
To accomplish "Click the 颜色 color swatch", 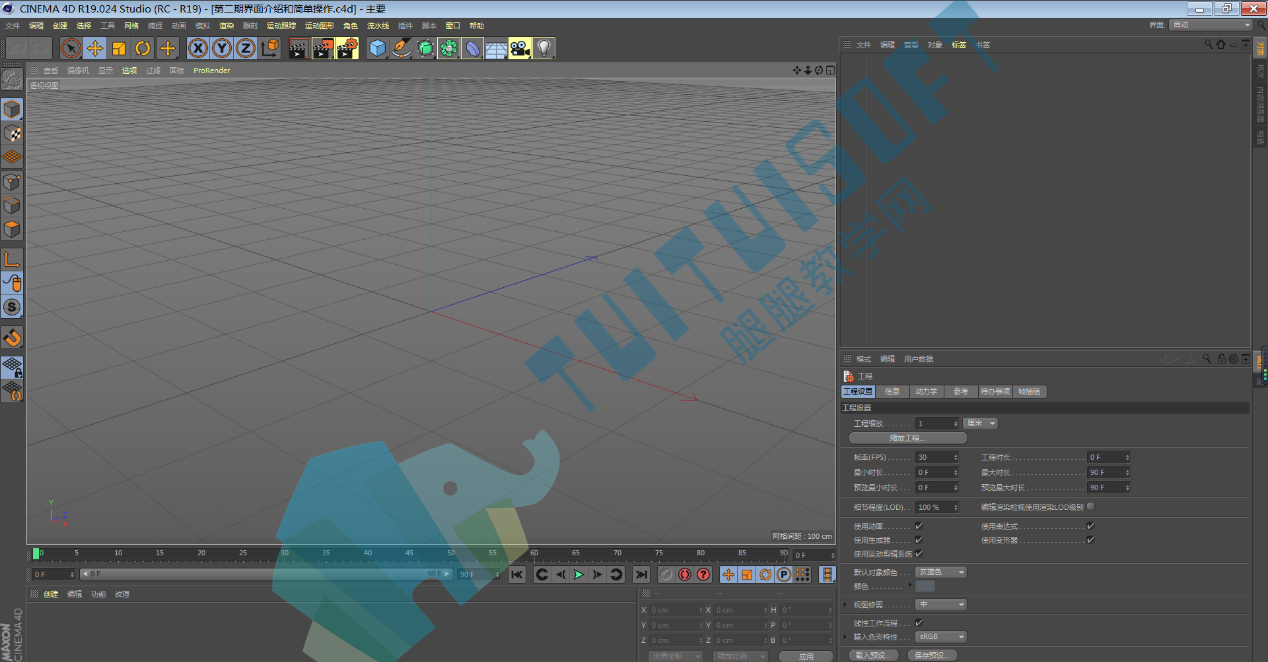I will point(925,586).
